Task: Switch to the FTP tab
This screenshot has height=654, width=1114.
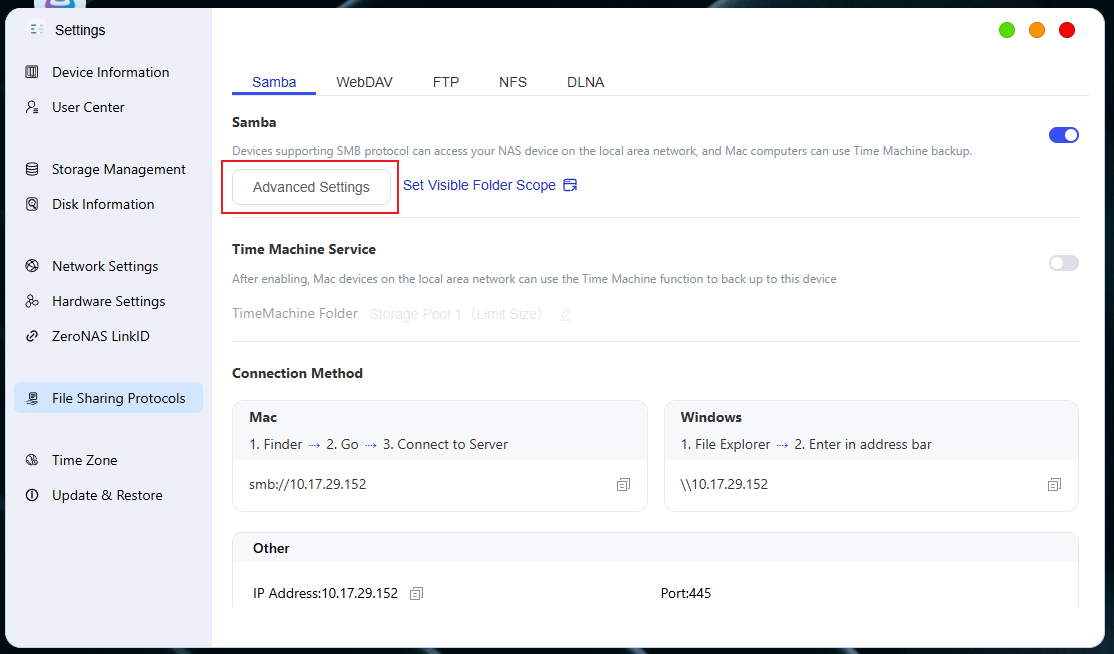Action: (446, 82)
